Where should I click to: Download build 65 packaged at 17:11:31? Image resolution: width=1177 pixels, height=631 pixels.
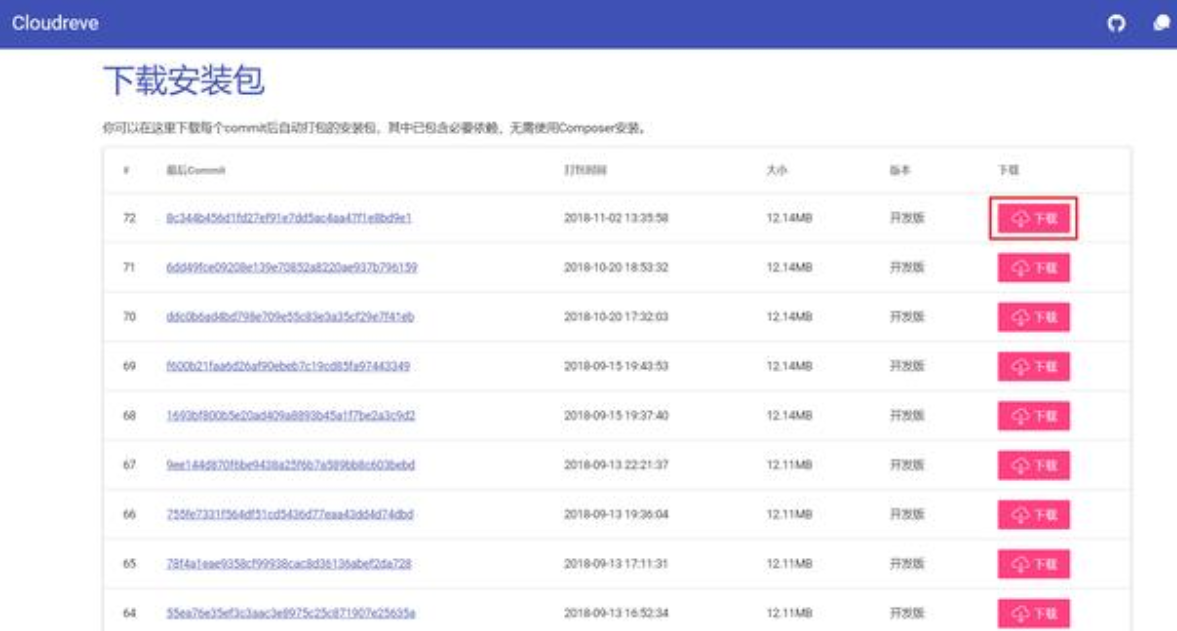click(x=1033, y=564)
